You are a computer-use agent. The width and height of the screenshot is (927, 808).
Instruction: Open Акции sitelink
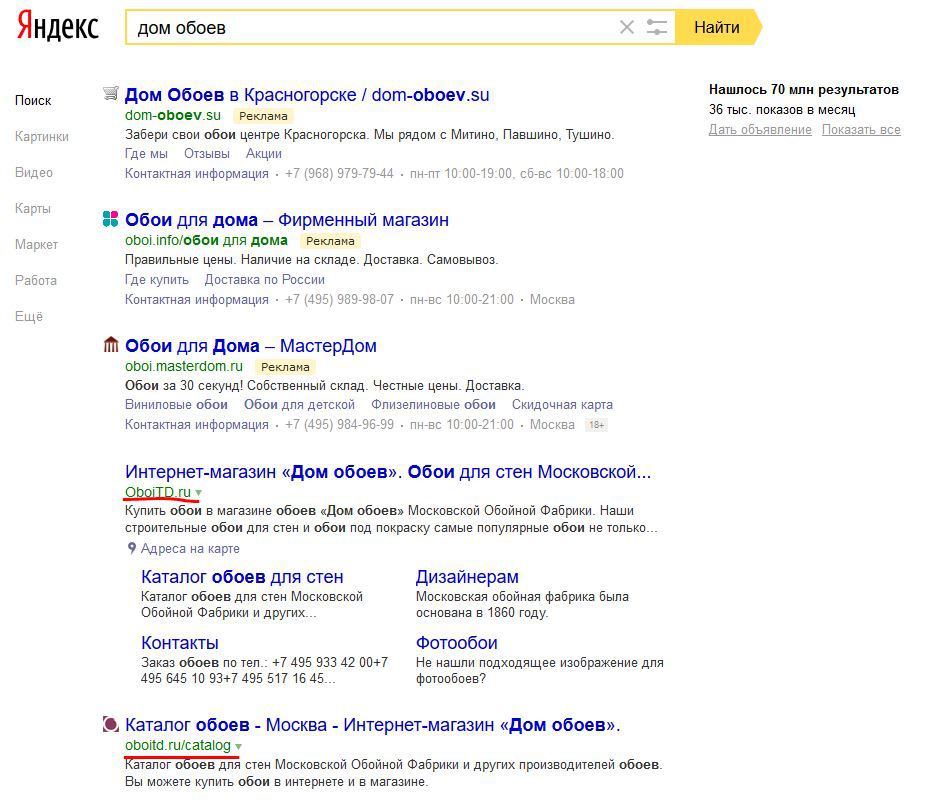264,154
